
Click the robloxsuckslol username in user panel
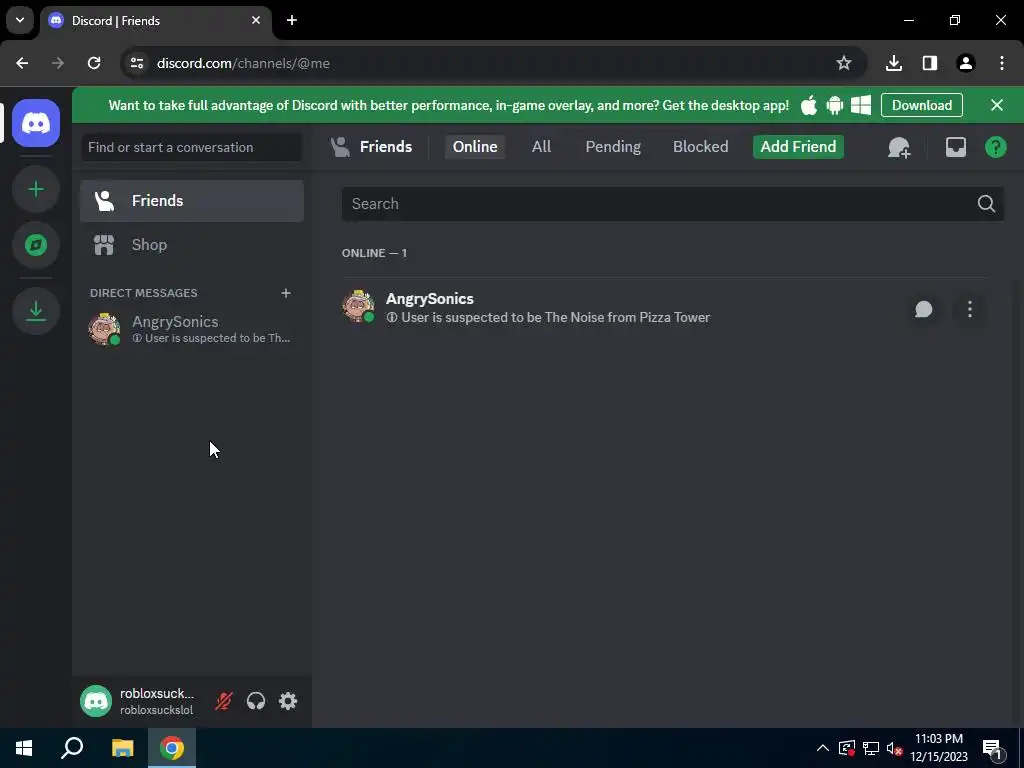tap(157, 710)
